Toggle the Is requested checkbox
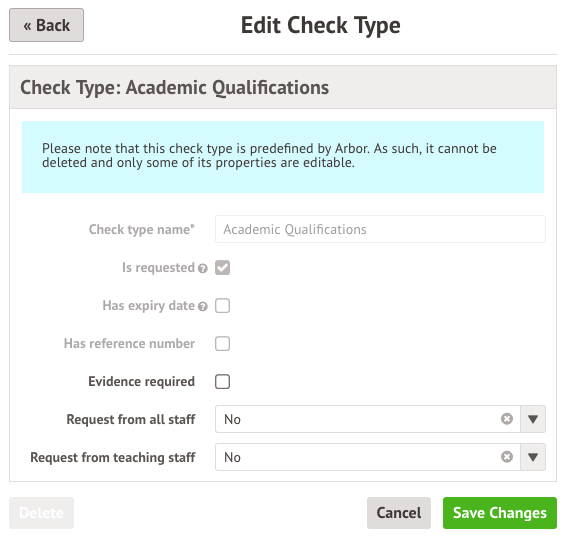The width and height of the screenshot is (565, 537). click(222, 268)
